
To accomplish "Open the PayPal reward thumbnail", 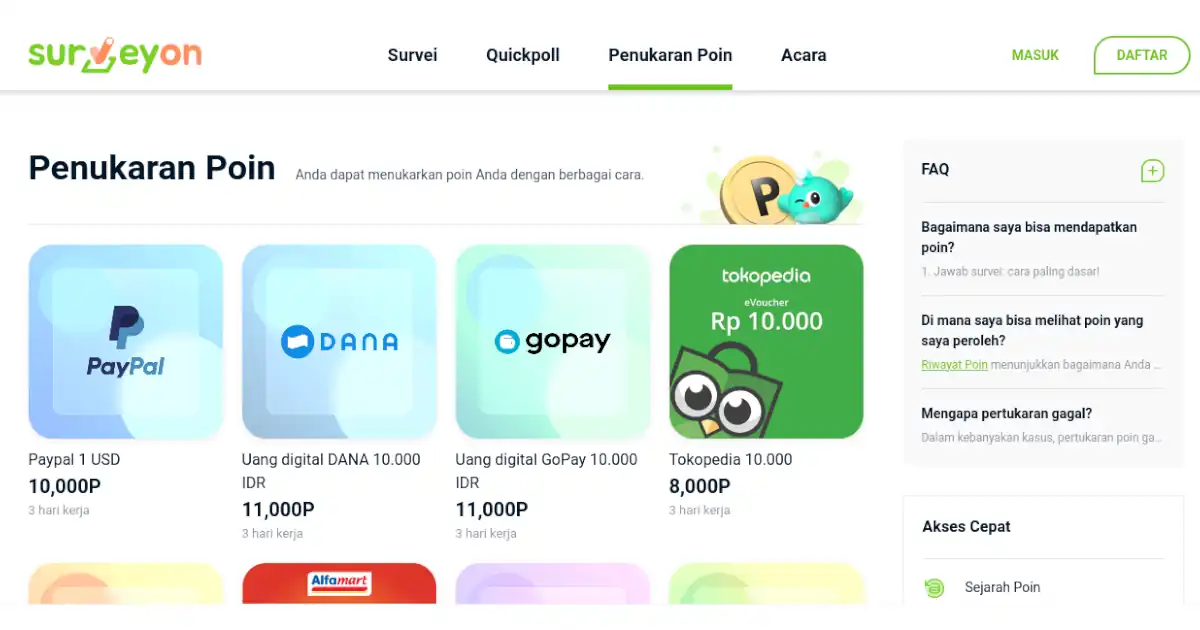I will pos(126,342).
